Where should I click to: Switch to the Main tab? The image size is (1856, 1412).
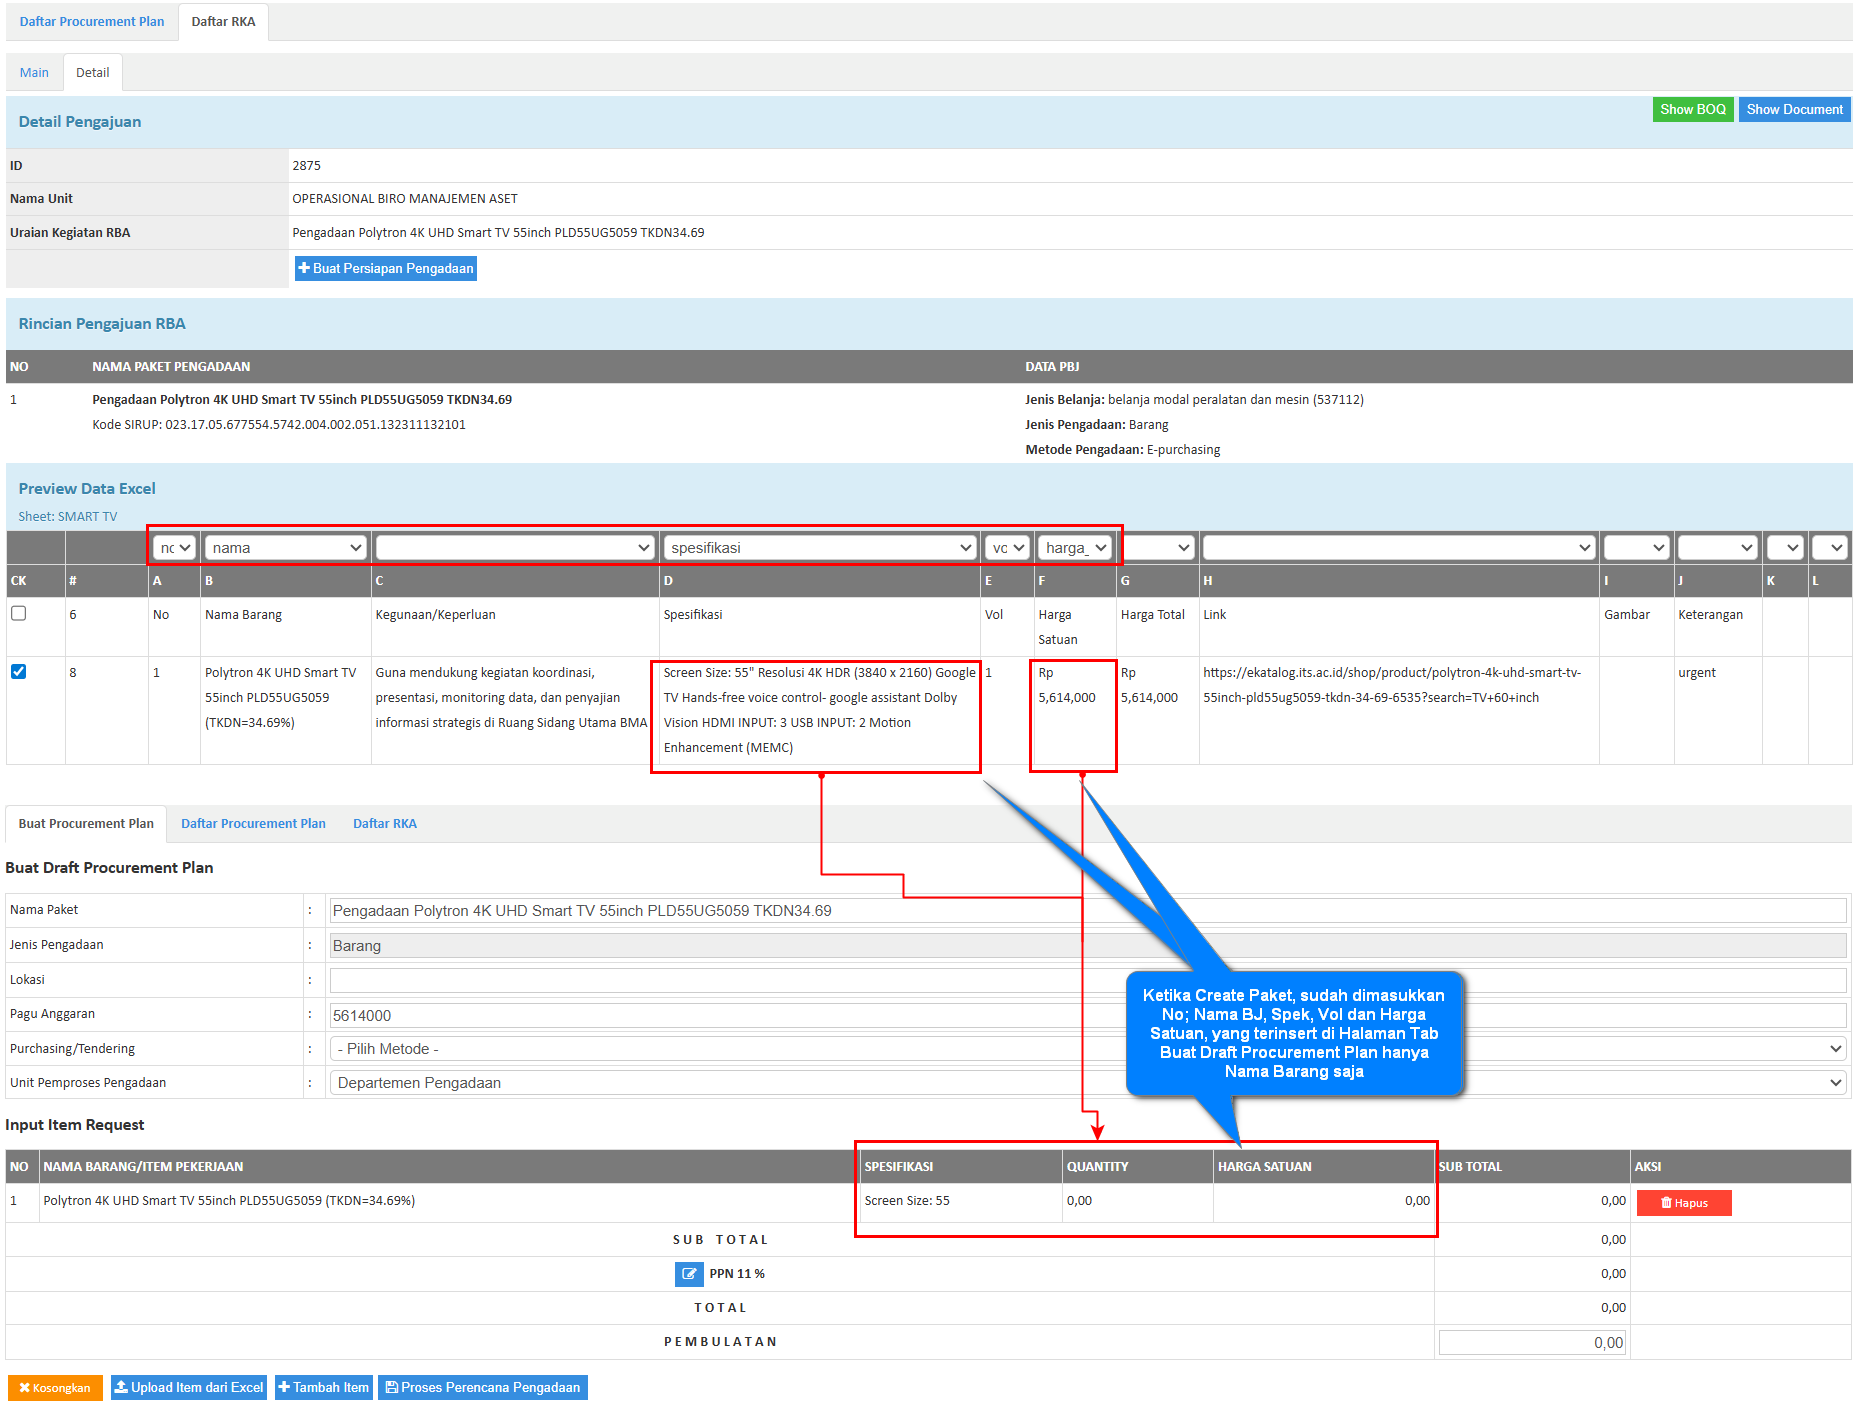tap(34, 73)
